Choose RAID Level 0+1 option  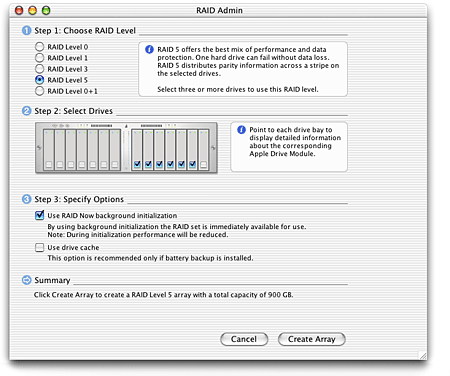[39, 91]
